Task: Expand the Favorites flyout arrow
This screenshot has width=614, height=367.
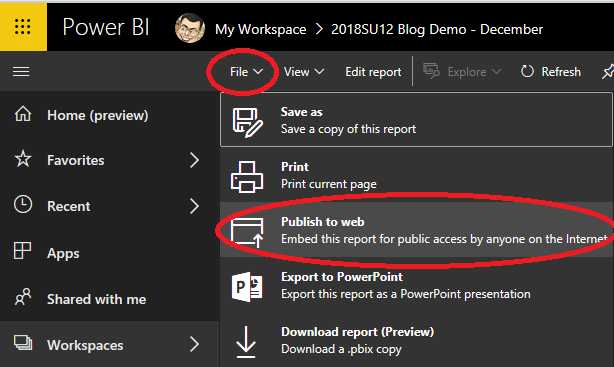Action: click(x=195, y=160)
